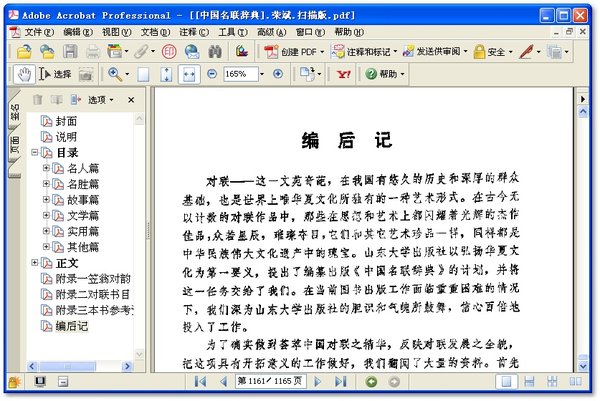Open the 工具 menu
This screenshot has width=600, height=401.
(233, 32)
